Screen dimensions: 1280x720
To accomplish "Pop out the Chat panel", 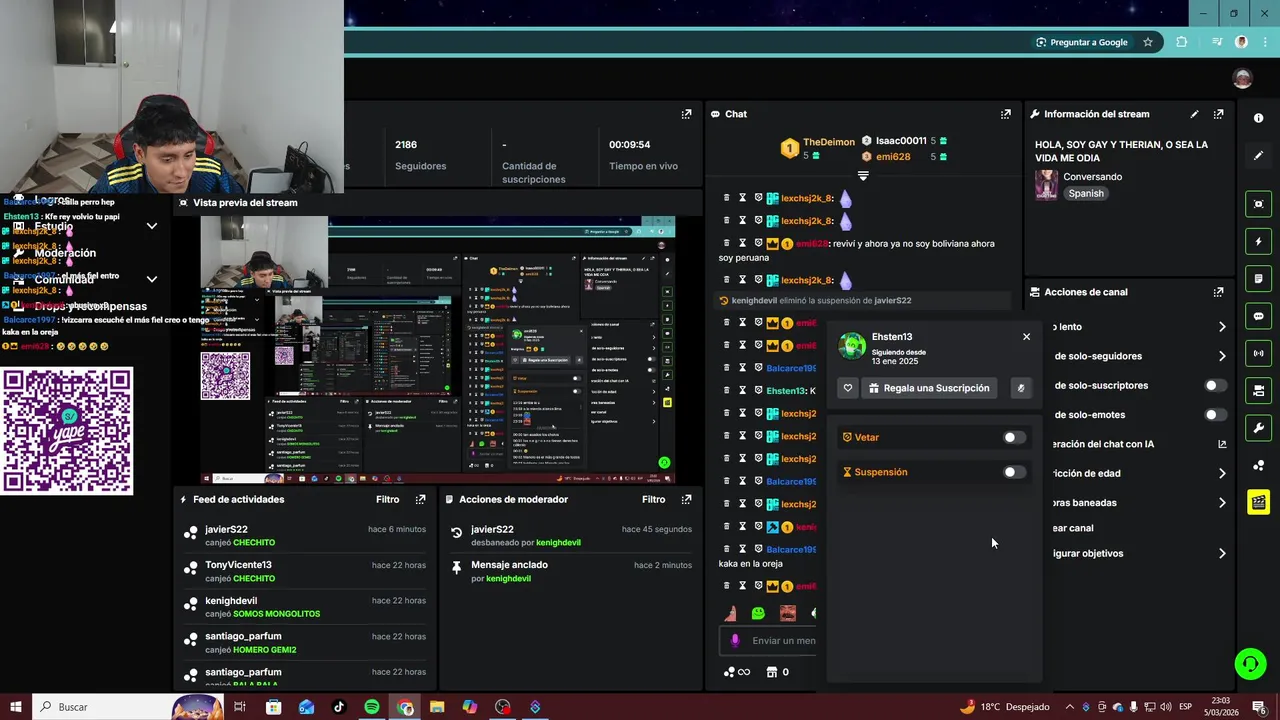I will (1005, 114).
